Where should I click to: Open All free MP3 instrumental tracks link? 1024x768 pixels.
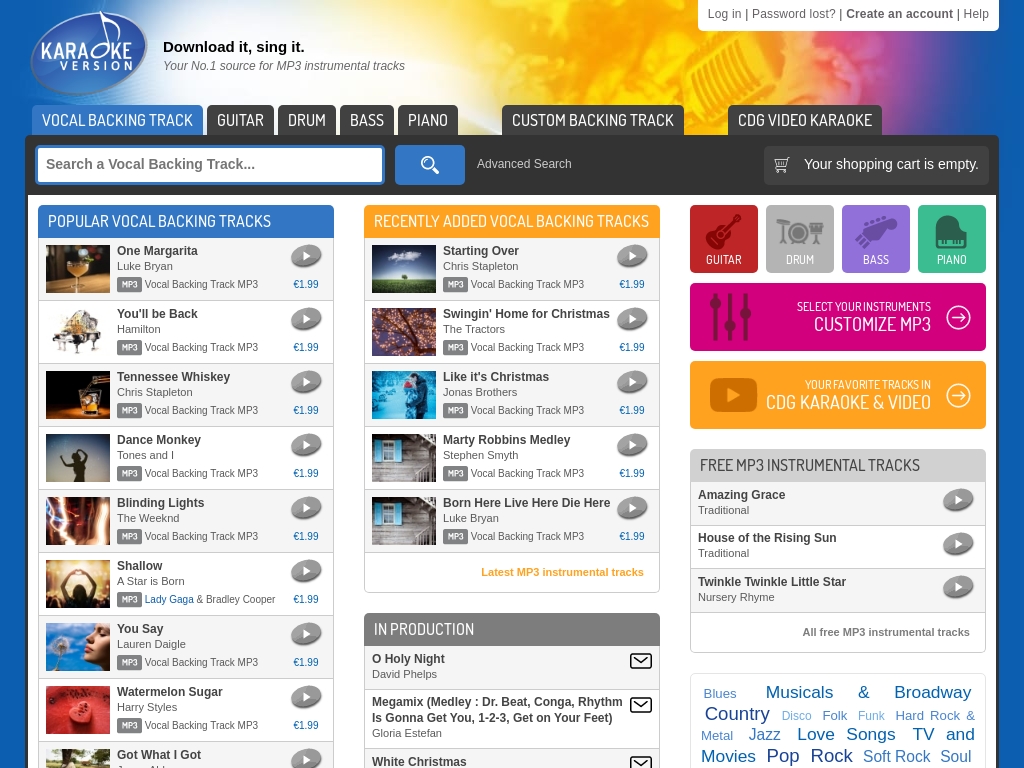[886, 632]
